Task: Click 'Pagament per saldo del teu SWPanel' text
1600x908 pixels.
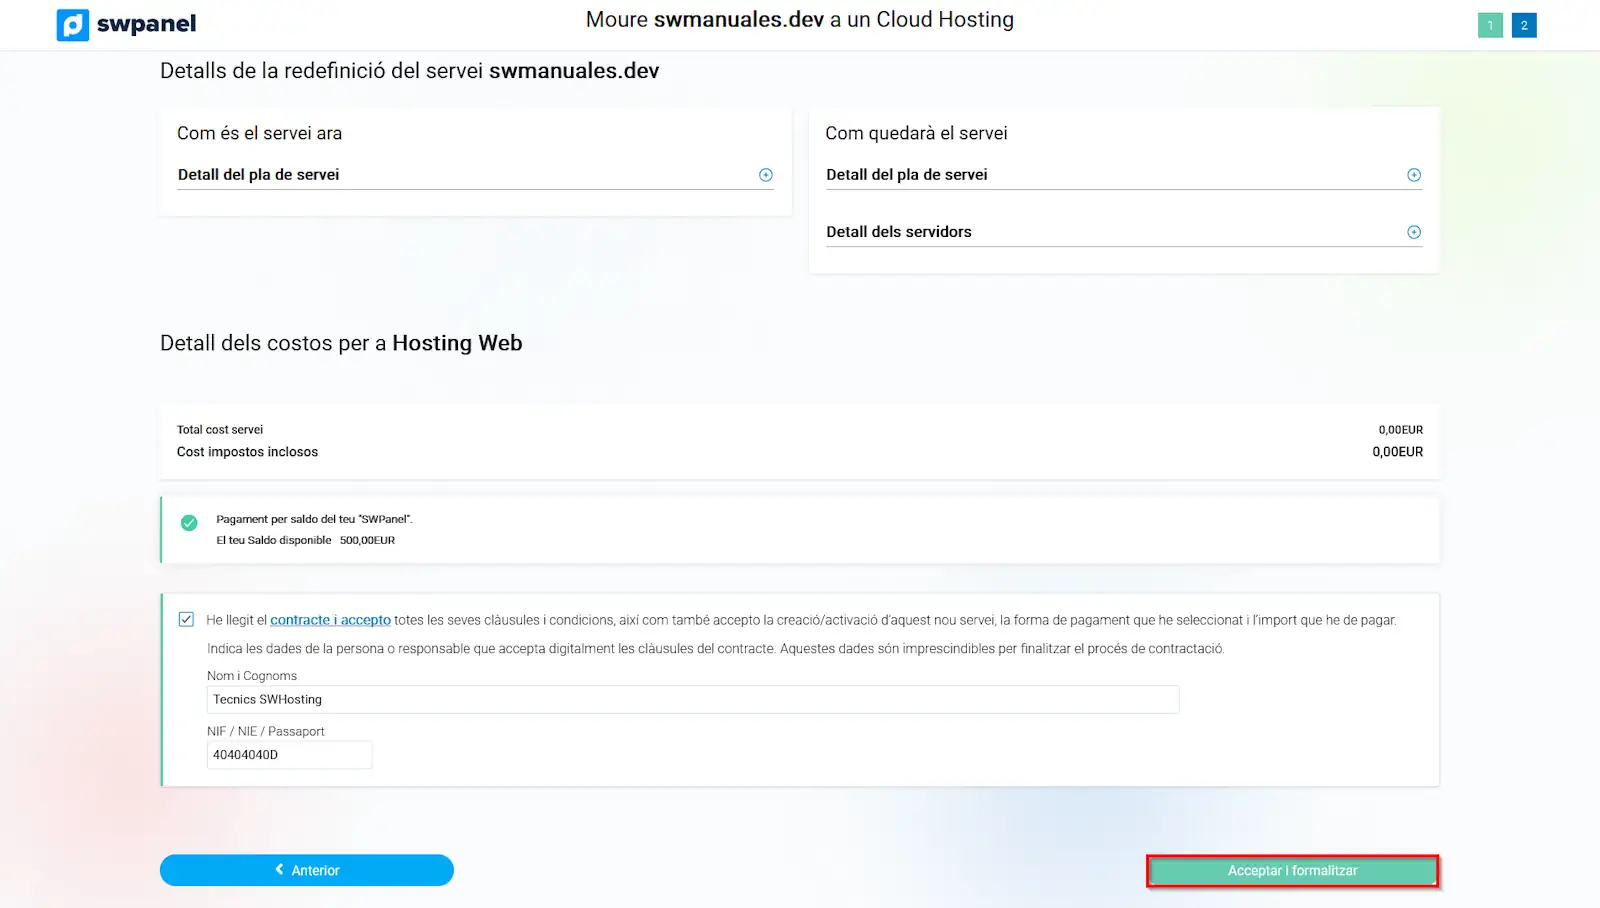Action: point(314,519)
